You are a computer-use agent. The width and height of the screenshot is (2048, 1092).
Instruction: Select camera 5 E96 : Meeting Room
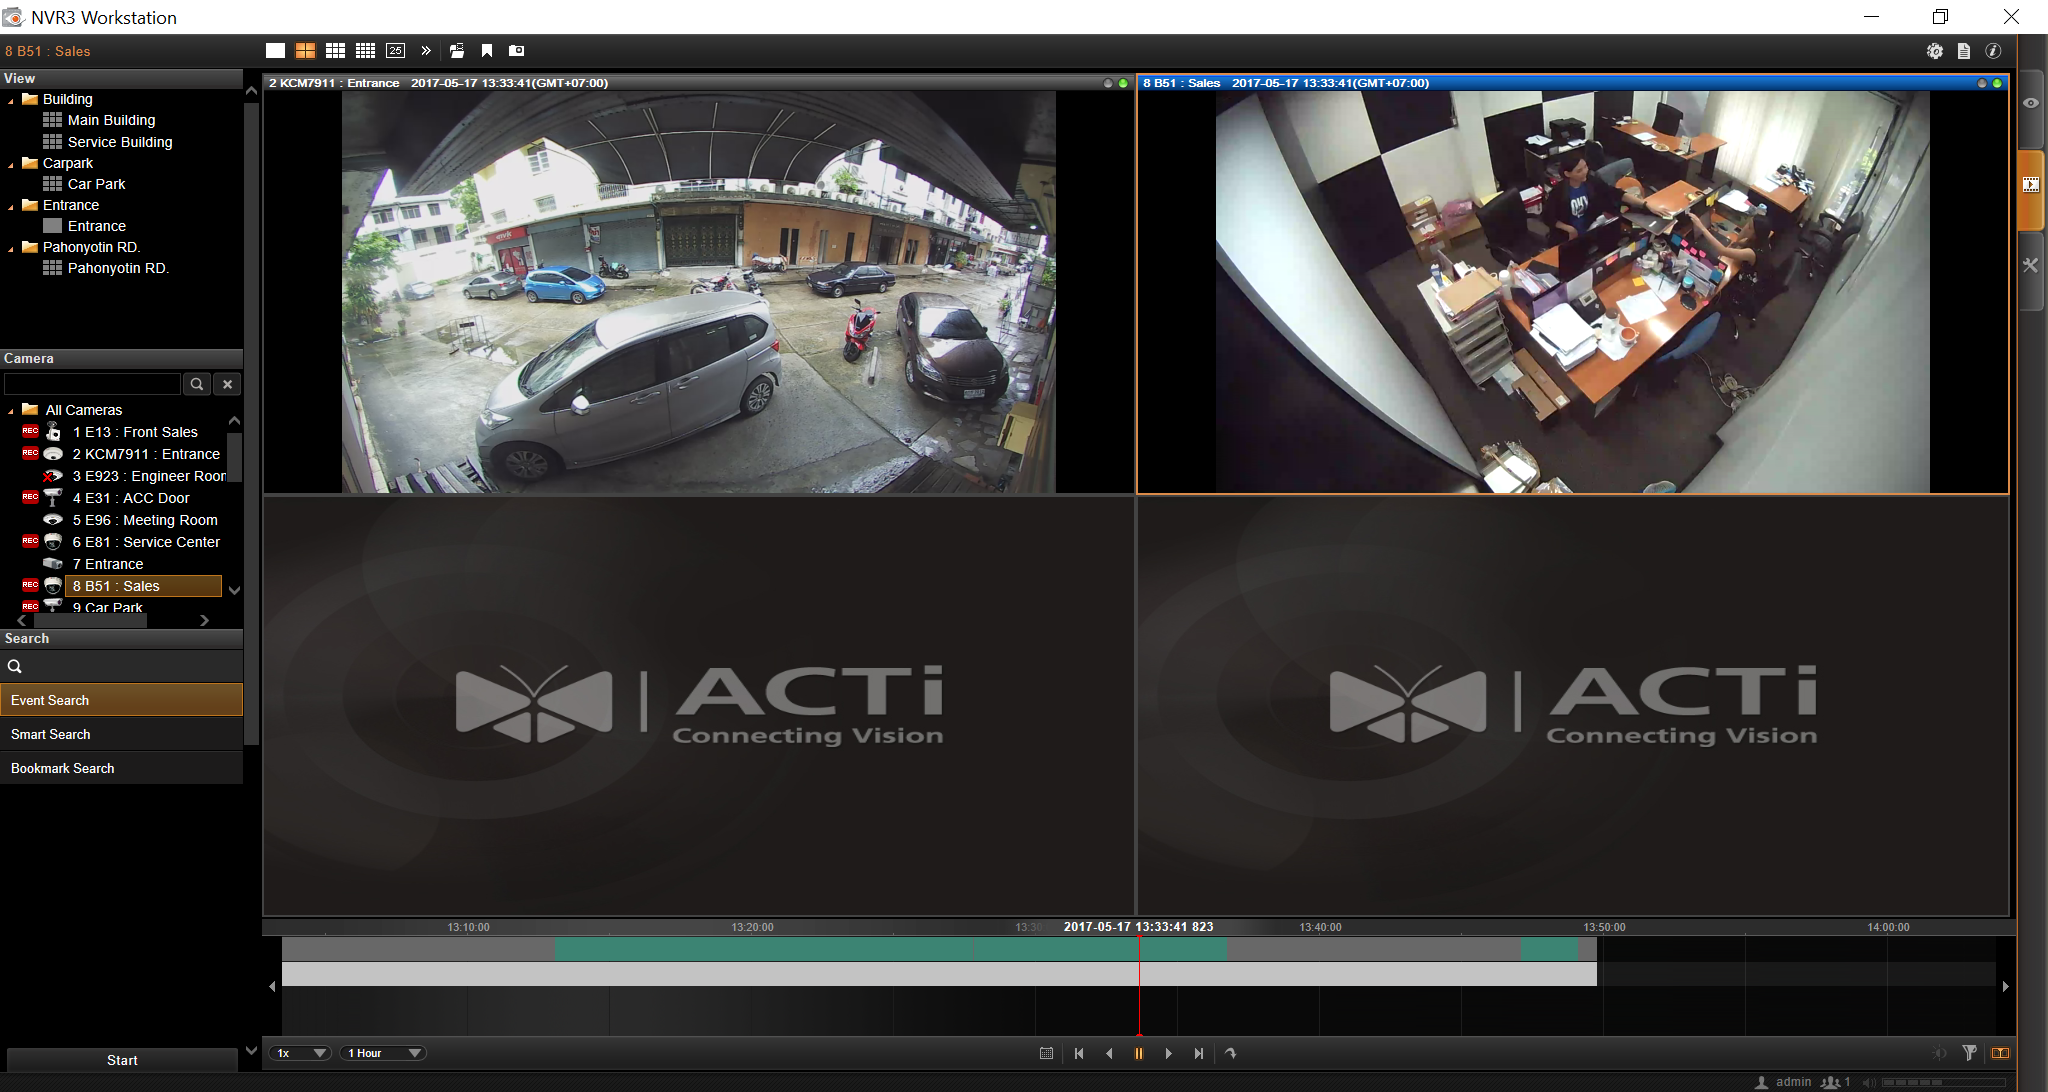[x=145, y=520]
